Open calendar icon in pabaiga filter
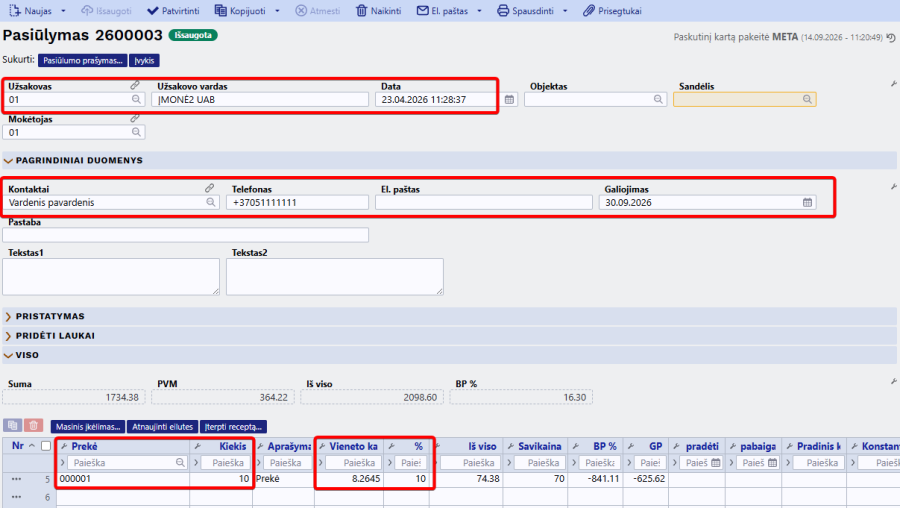This screenshot has height=508, width=900. click(773, 463)
